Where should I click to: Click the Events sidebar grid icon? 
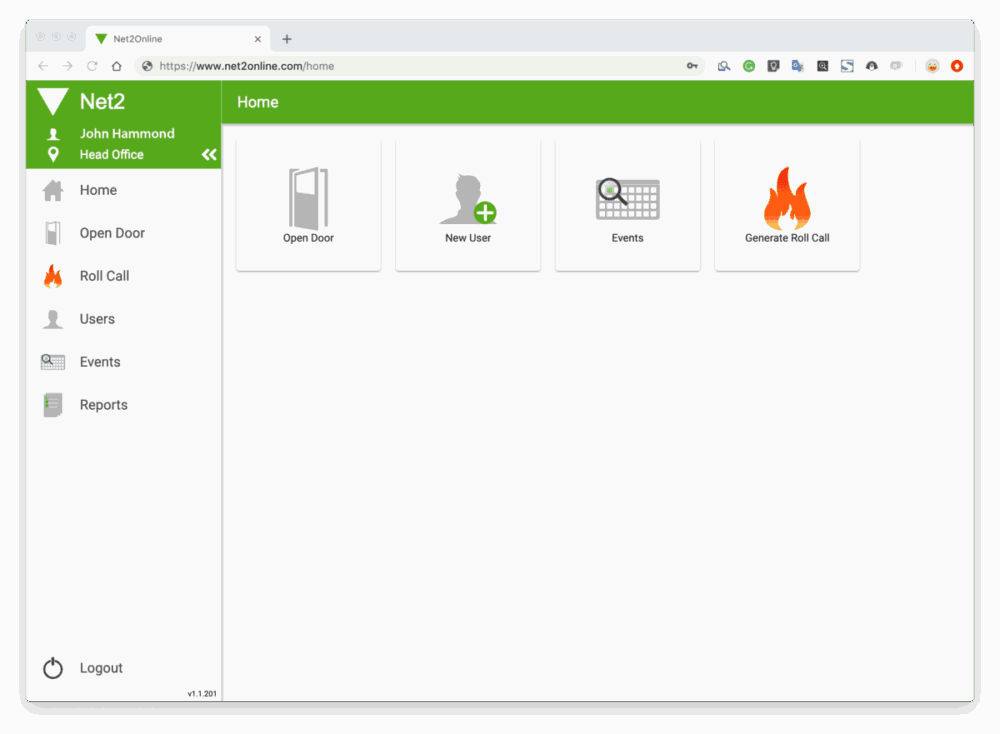pyautogui.click(x=53, y=362)
